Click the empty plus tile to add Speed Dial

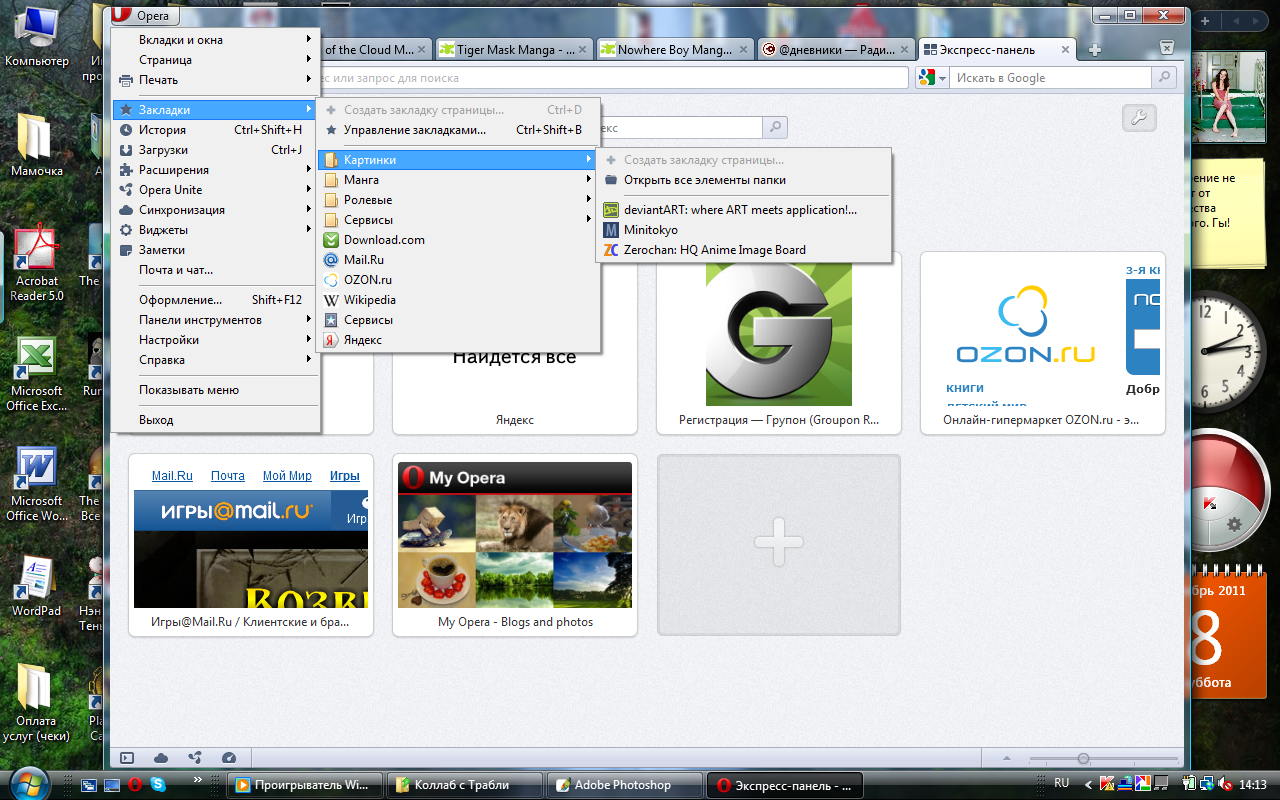coord(779,545)
